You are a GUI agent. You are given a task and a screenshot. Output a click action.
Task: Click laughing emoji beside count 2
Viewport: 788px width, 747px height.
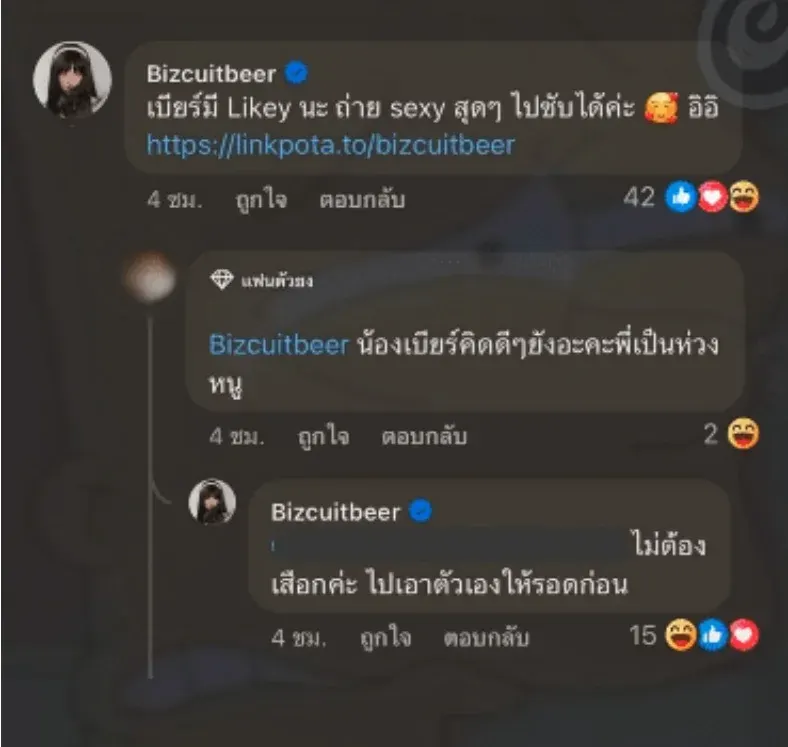(x=743, y=433)
